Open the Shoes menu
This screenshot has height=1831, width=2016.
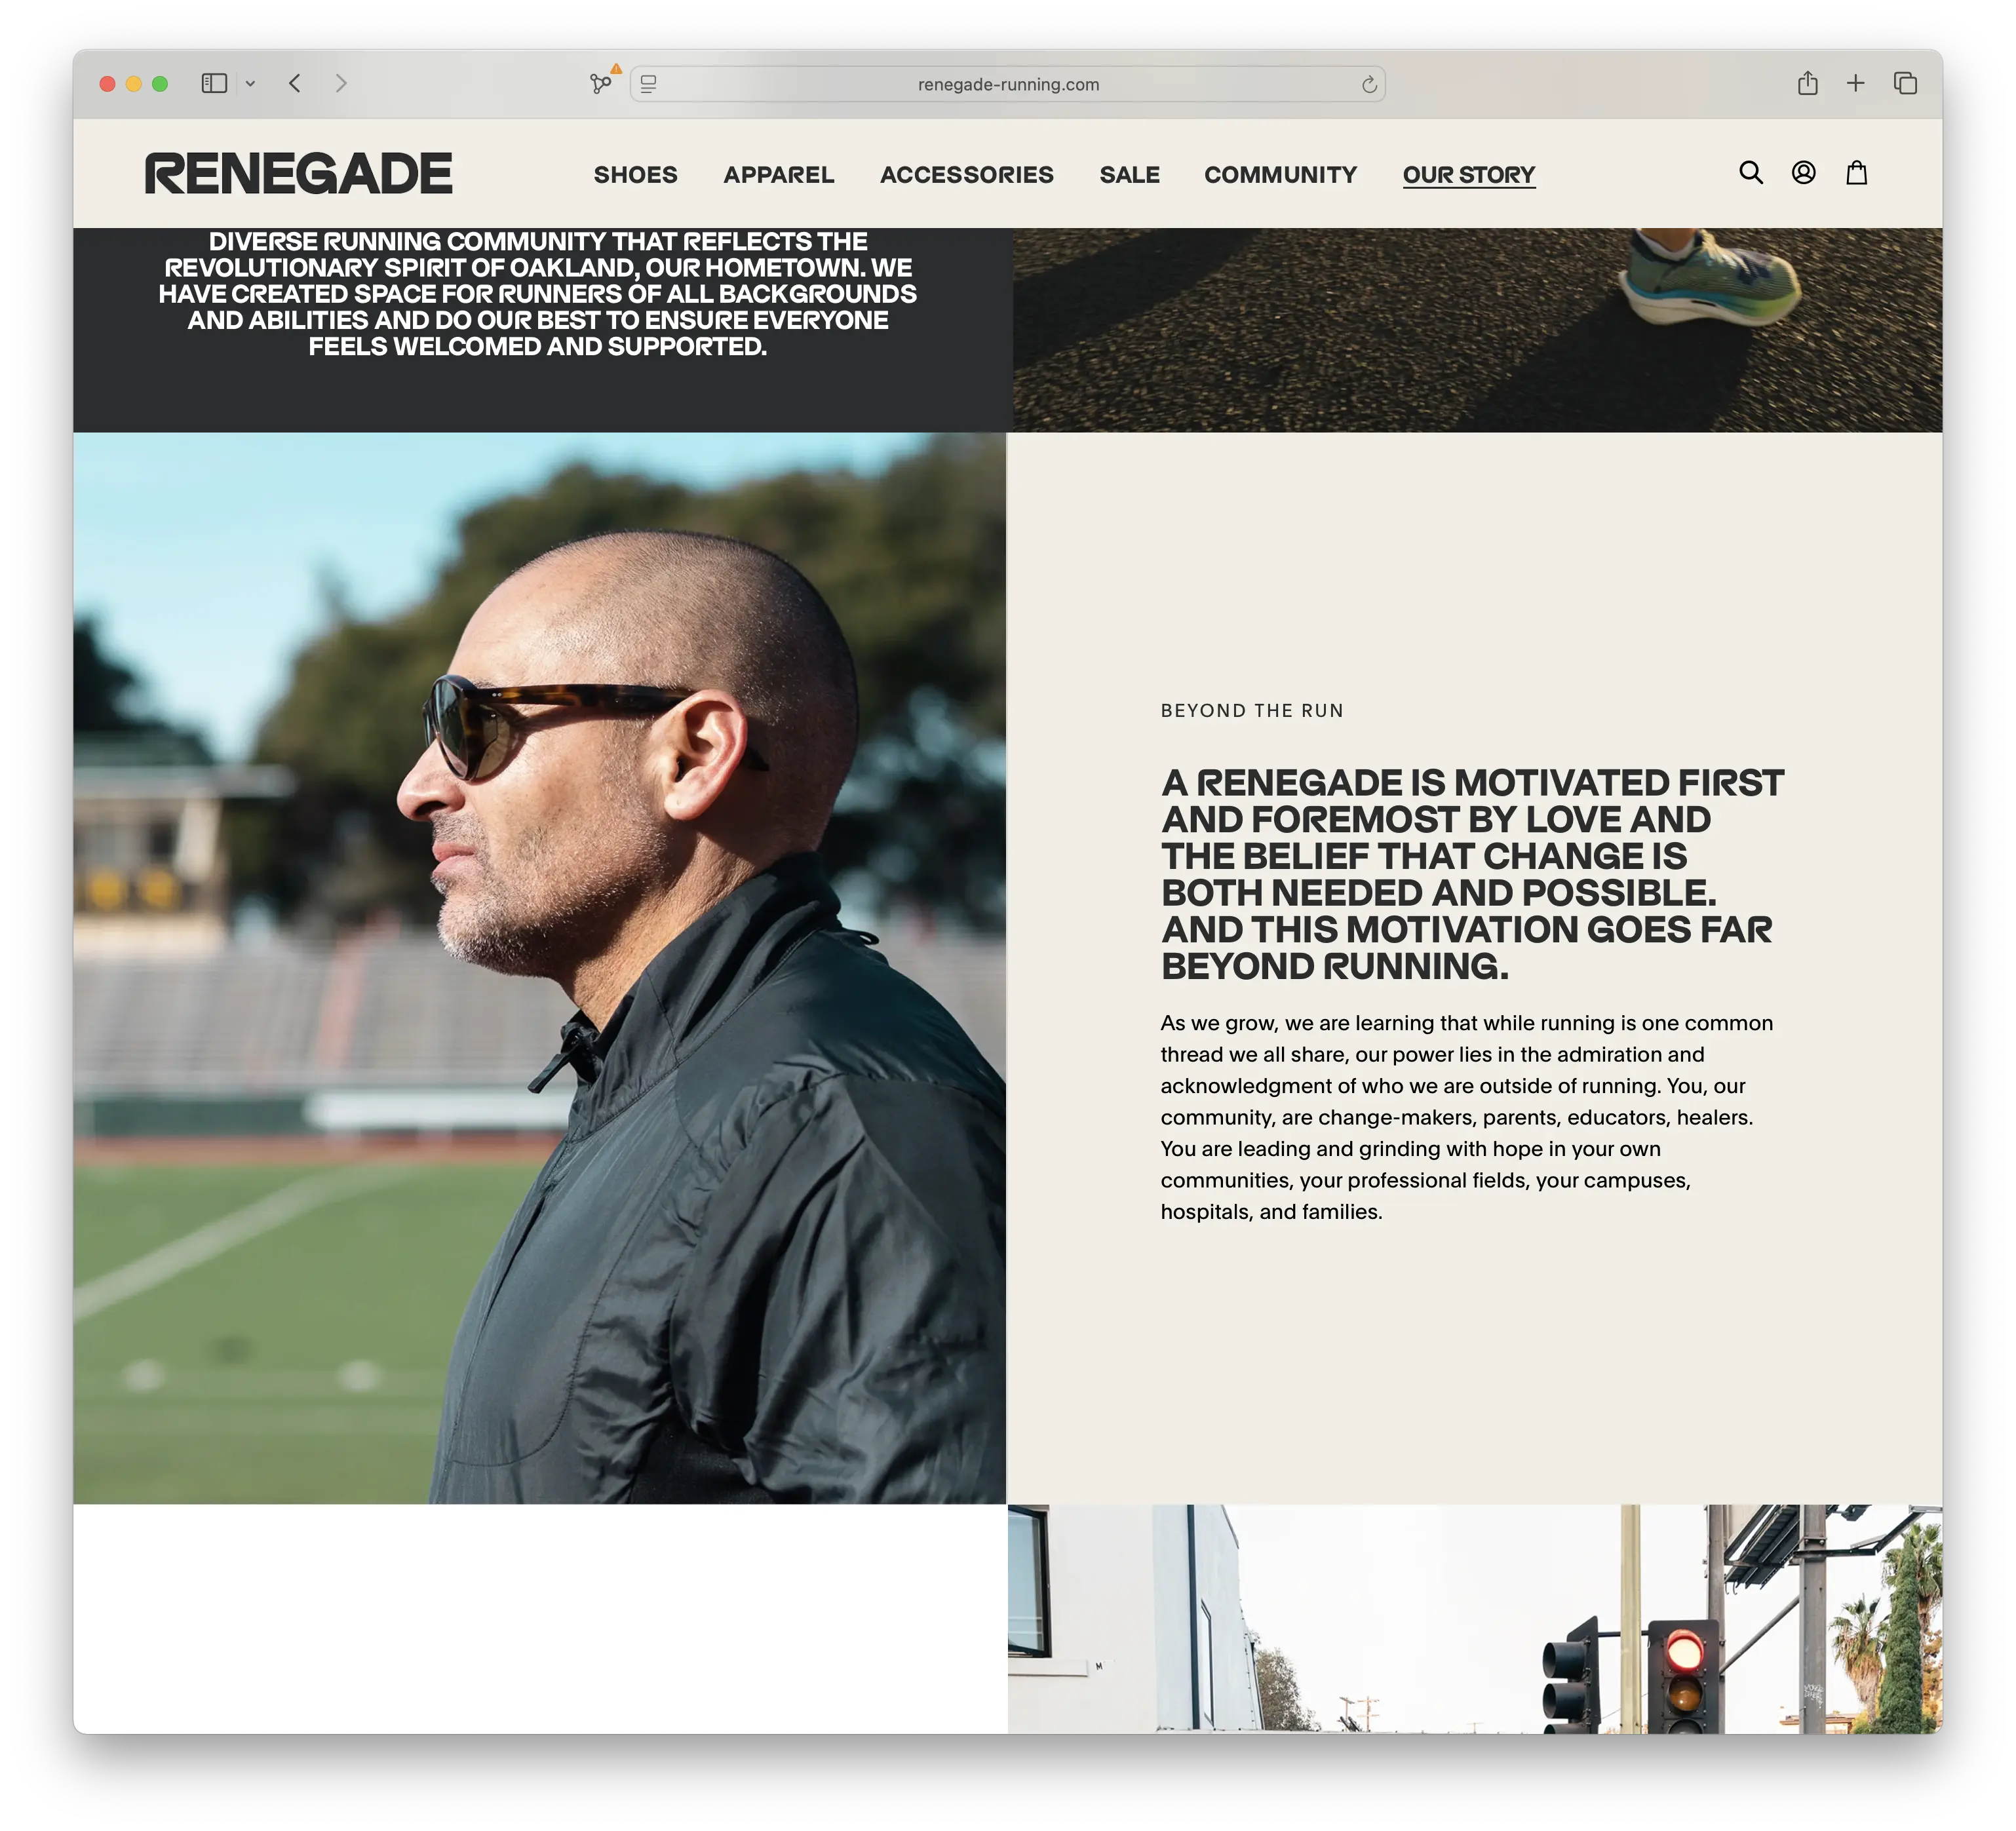click(x=635, y=175)
